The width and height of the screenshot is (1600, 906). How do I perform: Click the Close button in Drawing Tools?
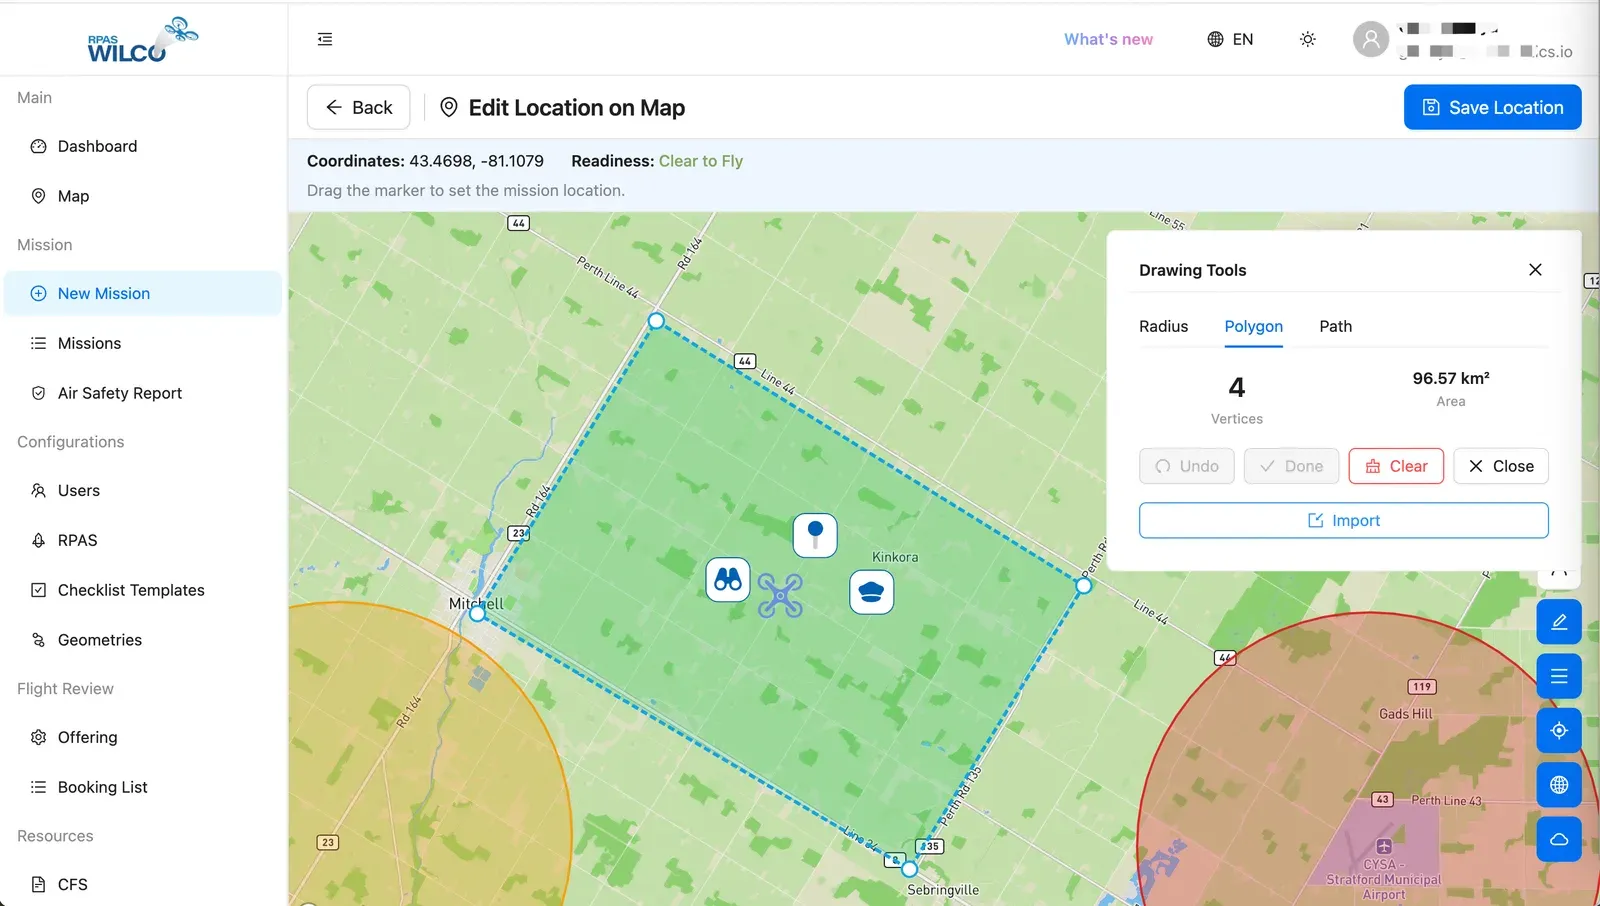(1501, 466)
